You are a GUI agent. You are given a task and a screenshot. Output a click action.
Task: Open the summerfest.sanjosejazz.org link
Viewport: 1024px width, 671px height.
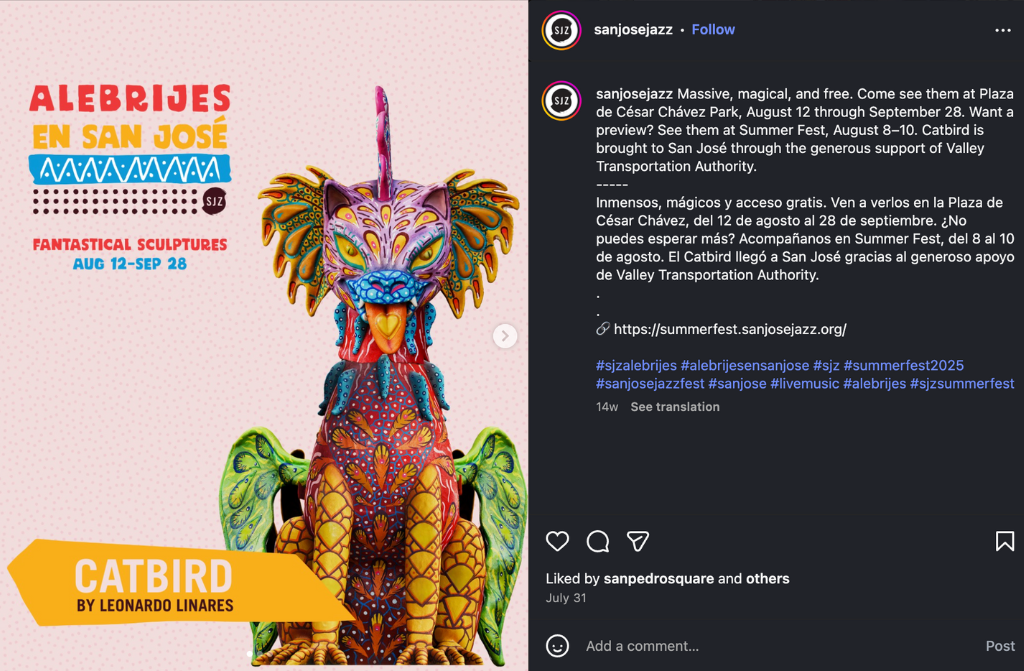(x=729, y=329)
